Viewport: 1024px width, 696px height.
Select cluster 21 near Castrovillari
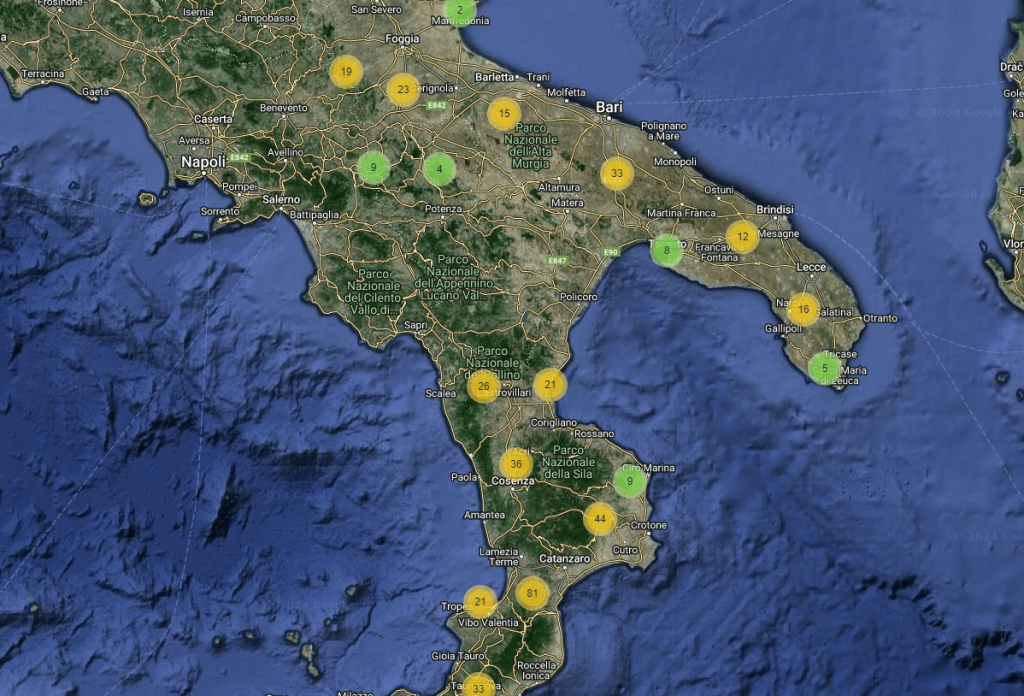point(550,384)
